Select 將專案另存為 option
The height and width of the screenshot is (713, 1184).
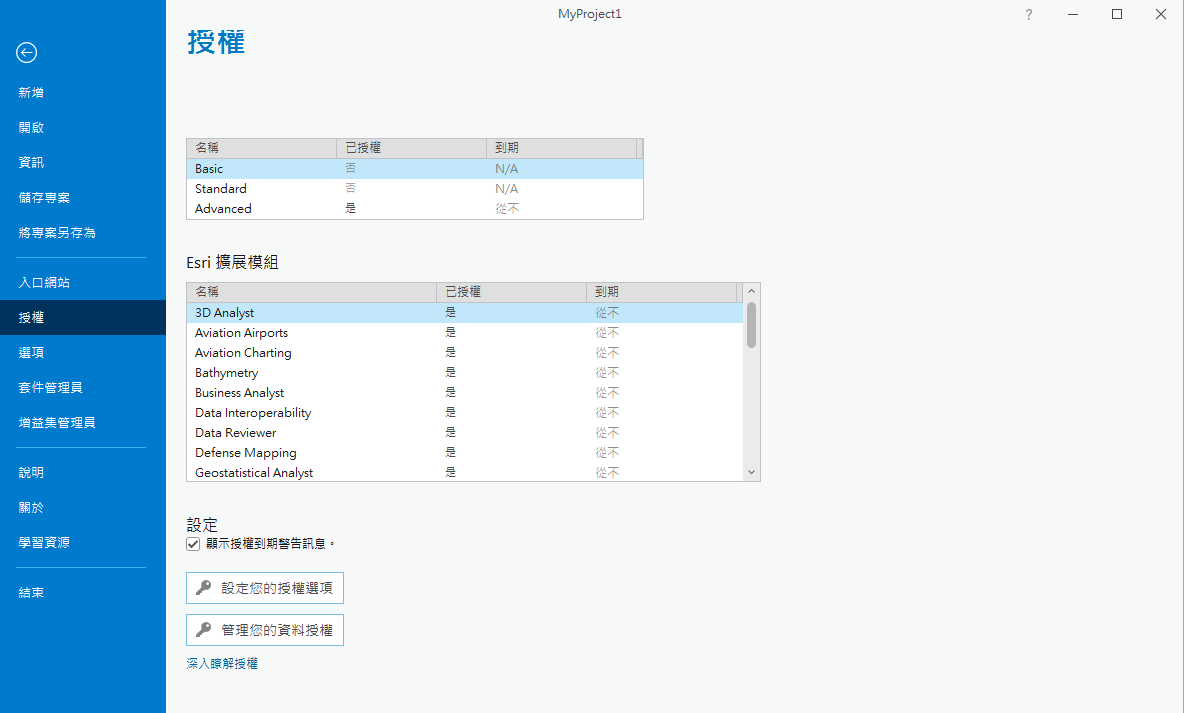pos(57,233)
